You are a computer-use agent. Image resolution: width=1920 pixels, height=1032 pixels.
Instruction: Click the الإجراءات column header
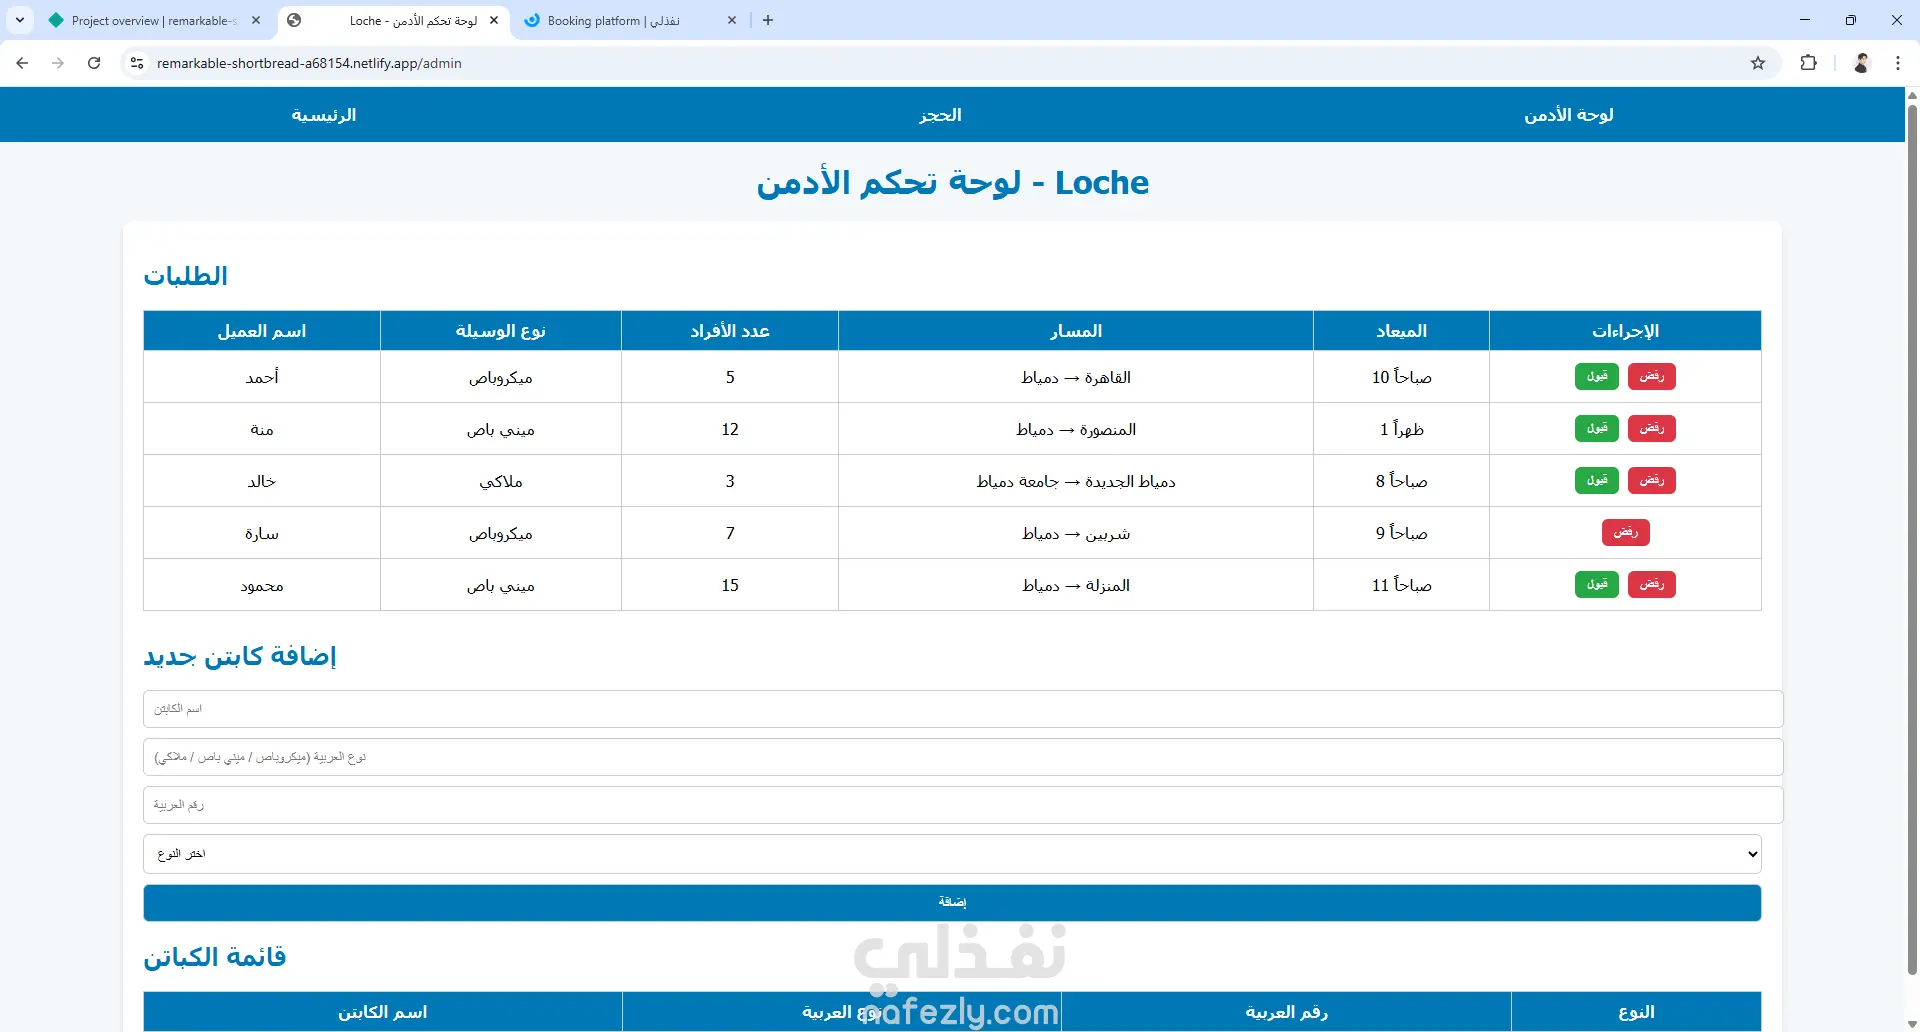pyautogui.click(x=1625, y=331)
